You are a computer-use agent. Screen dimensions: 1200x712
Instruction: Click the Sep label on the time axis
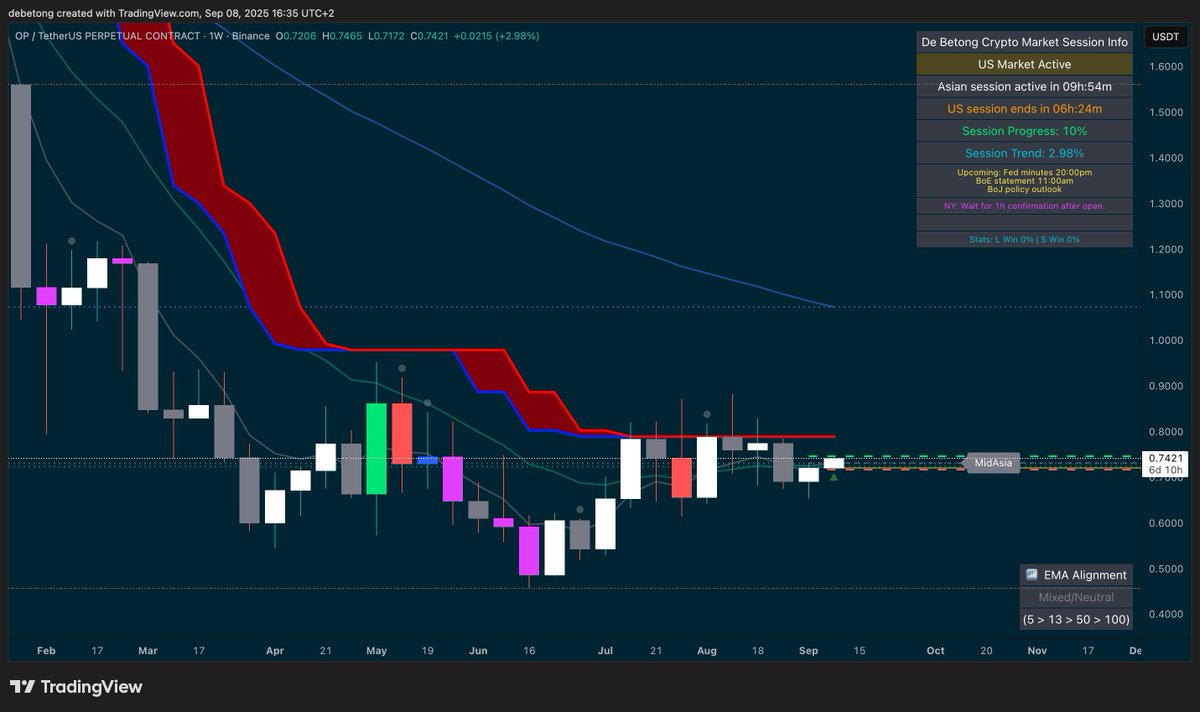click(808, 650)
